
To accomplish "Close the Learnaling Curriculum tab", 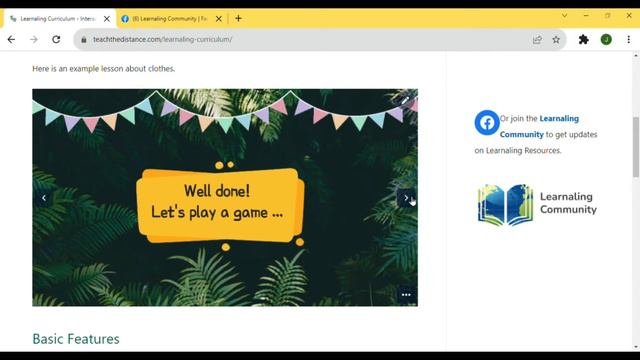I will pyautogui.click(x=107, y=19).
